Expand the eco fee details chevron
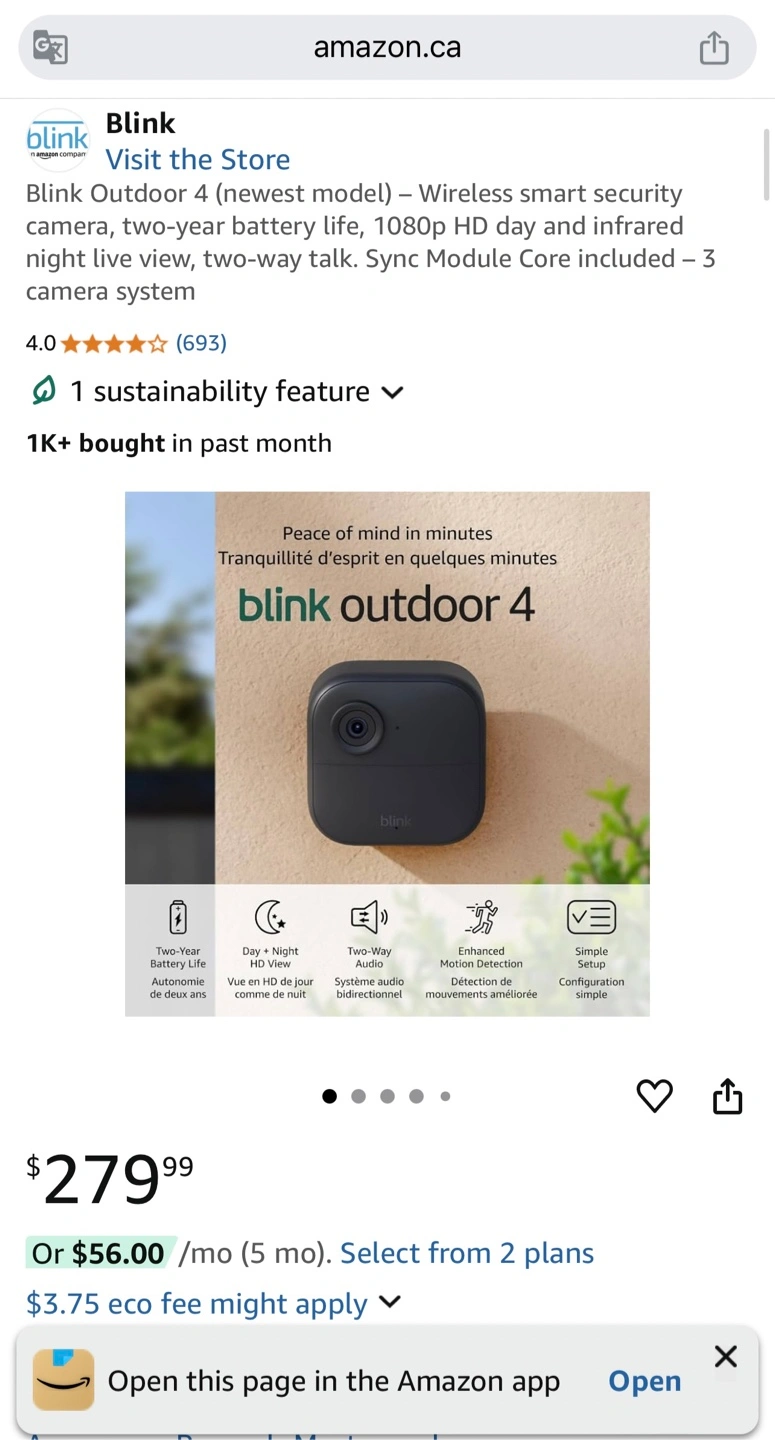Screen dimensions: 775x1440 coord(390,1302)
